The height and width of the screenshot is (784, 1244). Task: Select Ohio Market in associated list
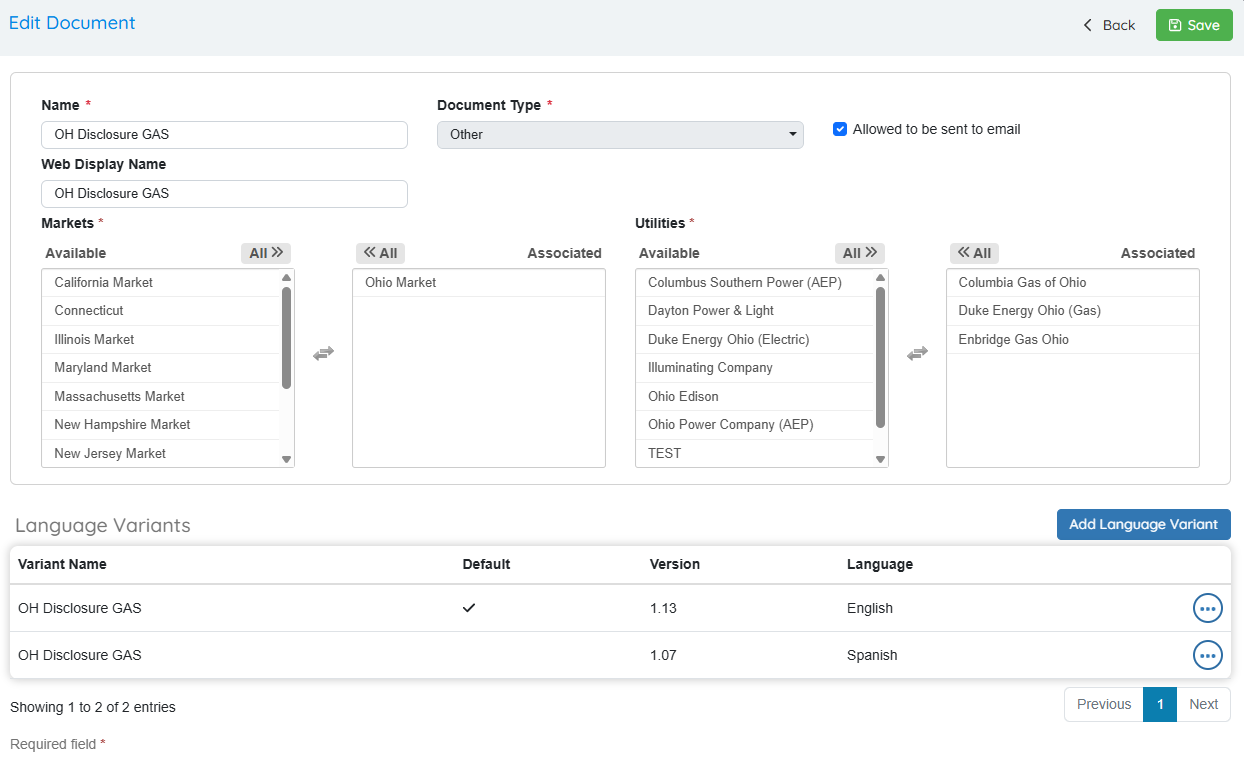(479, 283)
